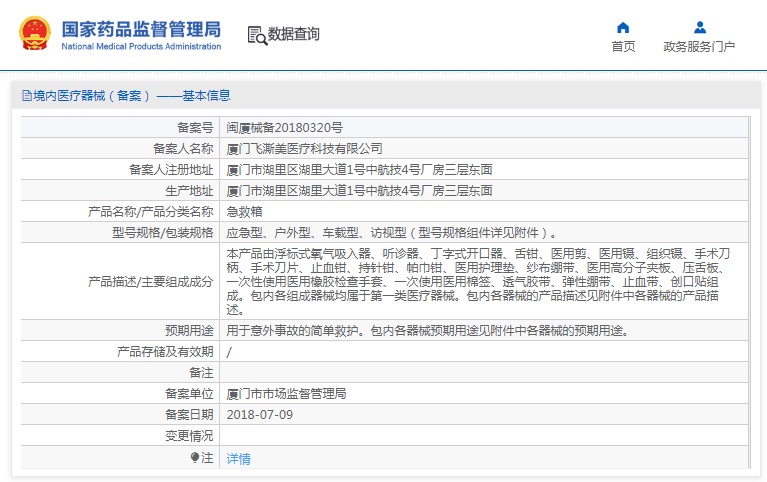Open 政务服务门户 portal link
Image resolution: width=767 pixels, height=482 pixels.
coord(699,46)
